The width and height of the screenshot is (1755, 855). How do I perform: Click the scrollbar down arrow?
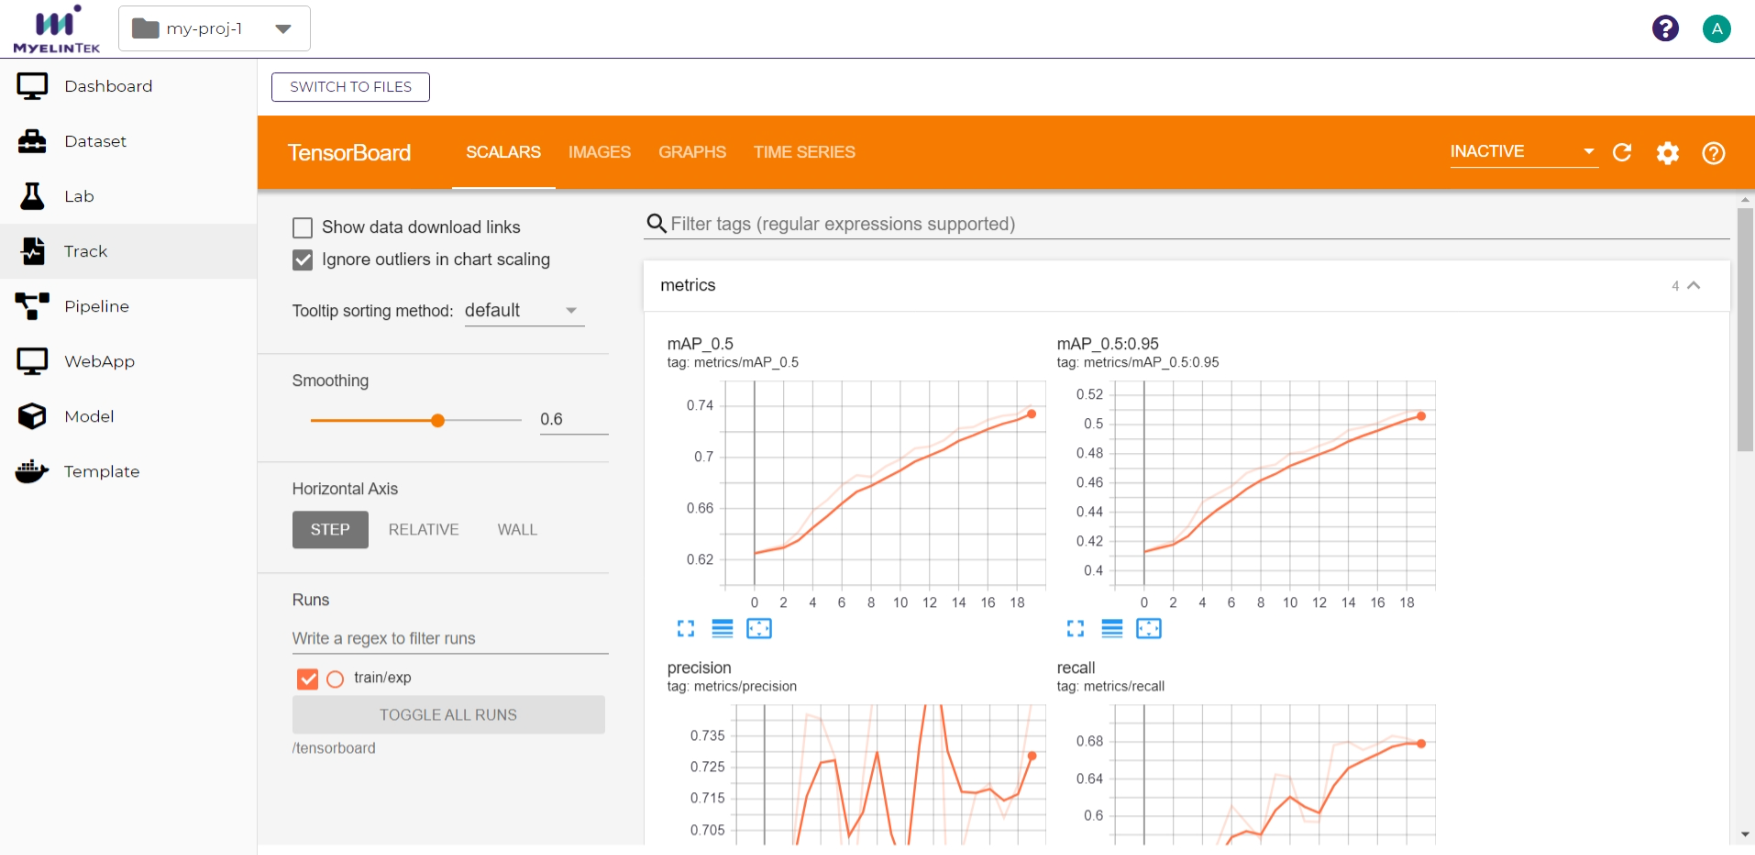click(x=1745, y=834)
